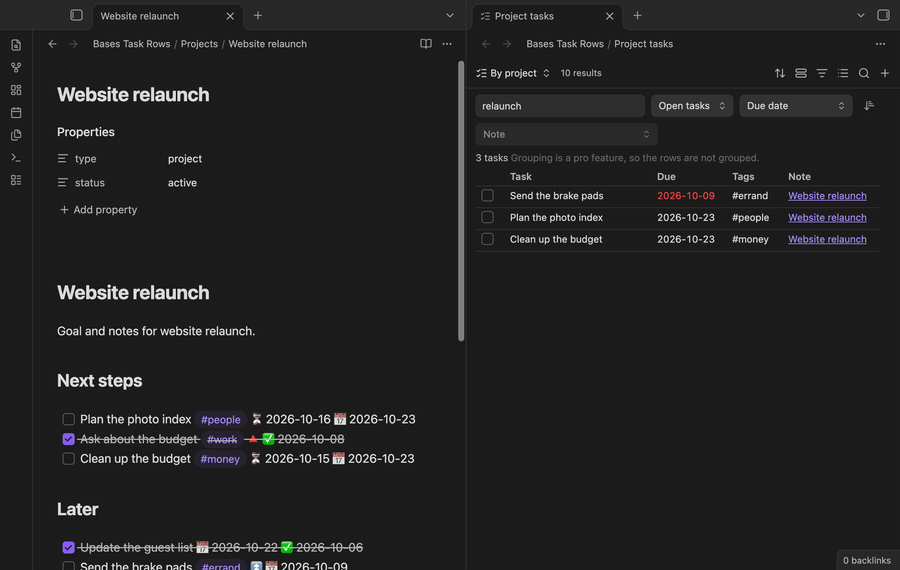The image size is (900, 570).
Task: Open the templates ribbon icon
Action: [x=16, y=135]
